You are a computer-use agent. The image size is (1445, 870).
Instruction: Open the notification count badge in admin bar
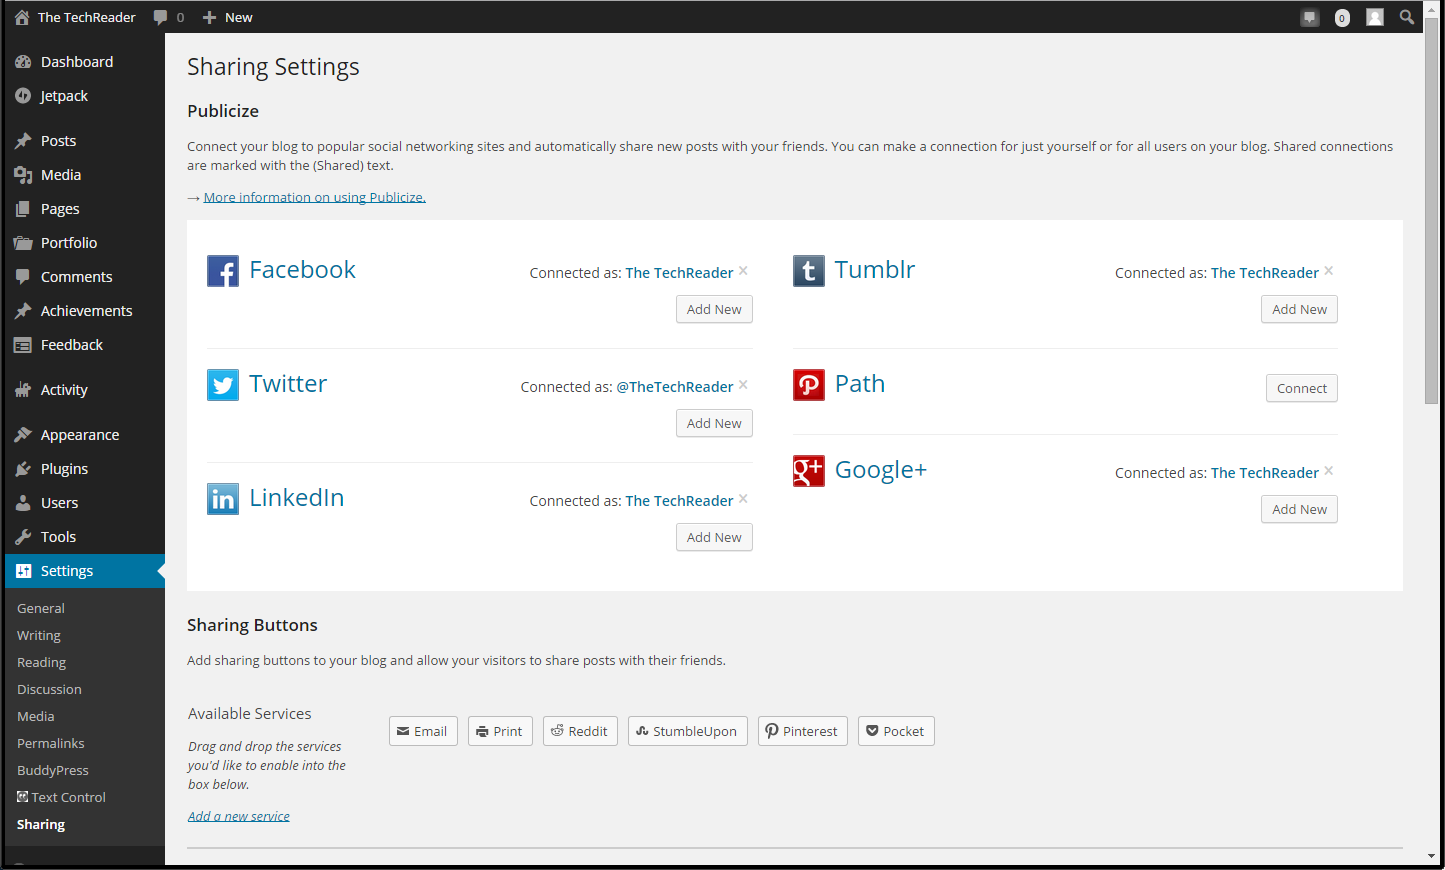click(x=1342, y=17)
